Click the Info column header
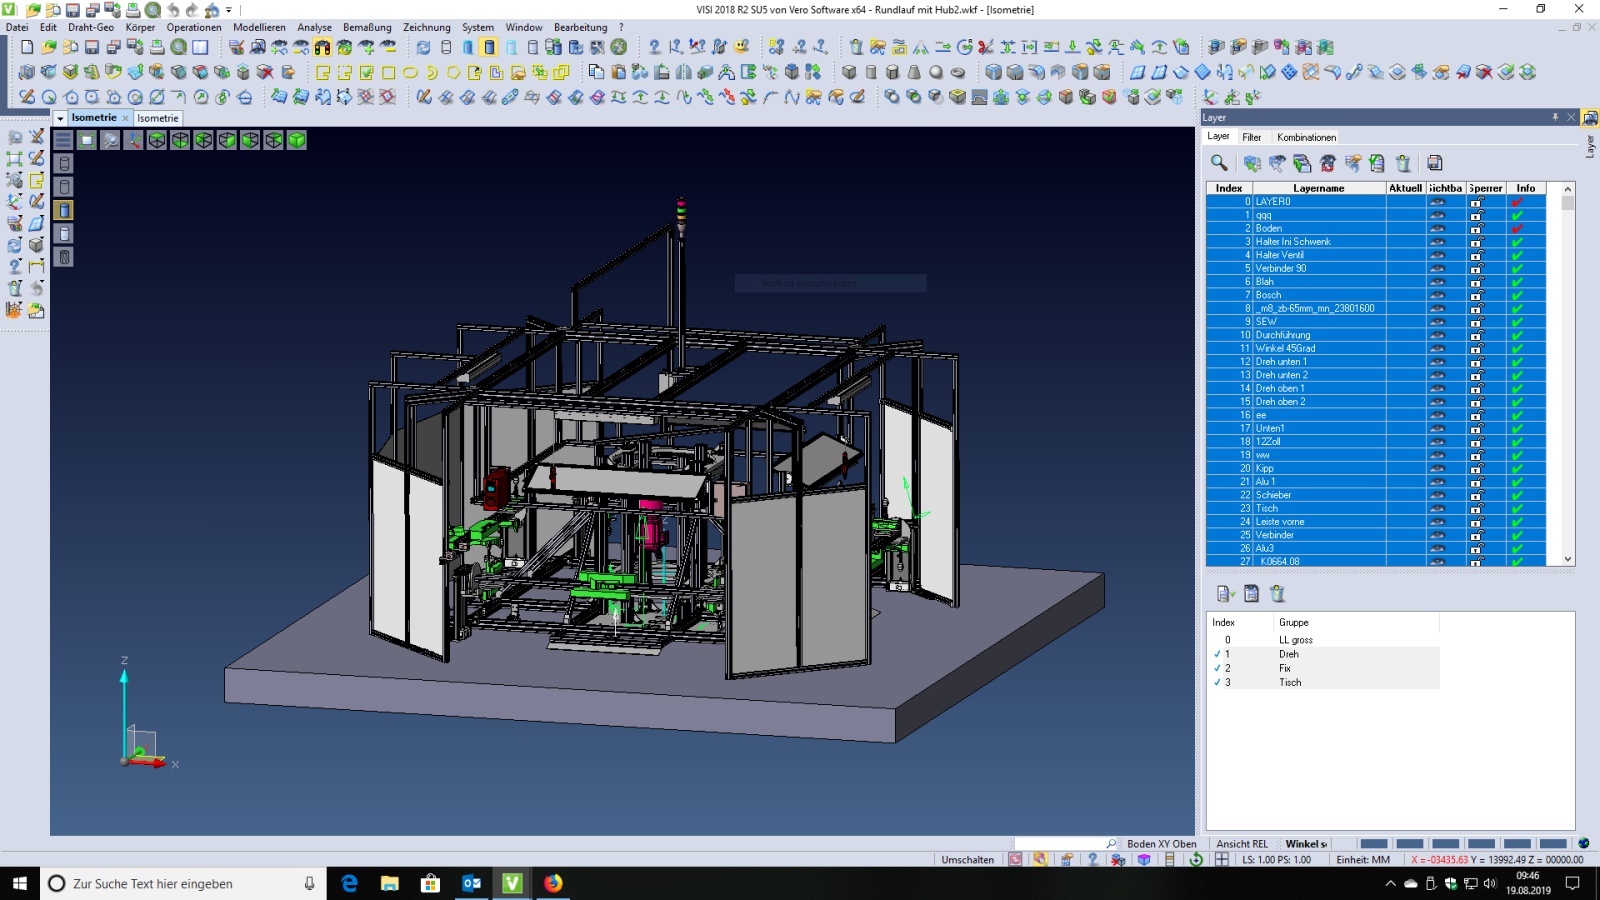 (x=1525, y=188)
